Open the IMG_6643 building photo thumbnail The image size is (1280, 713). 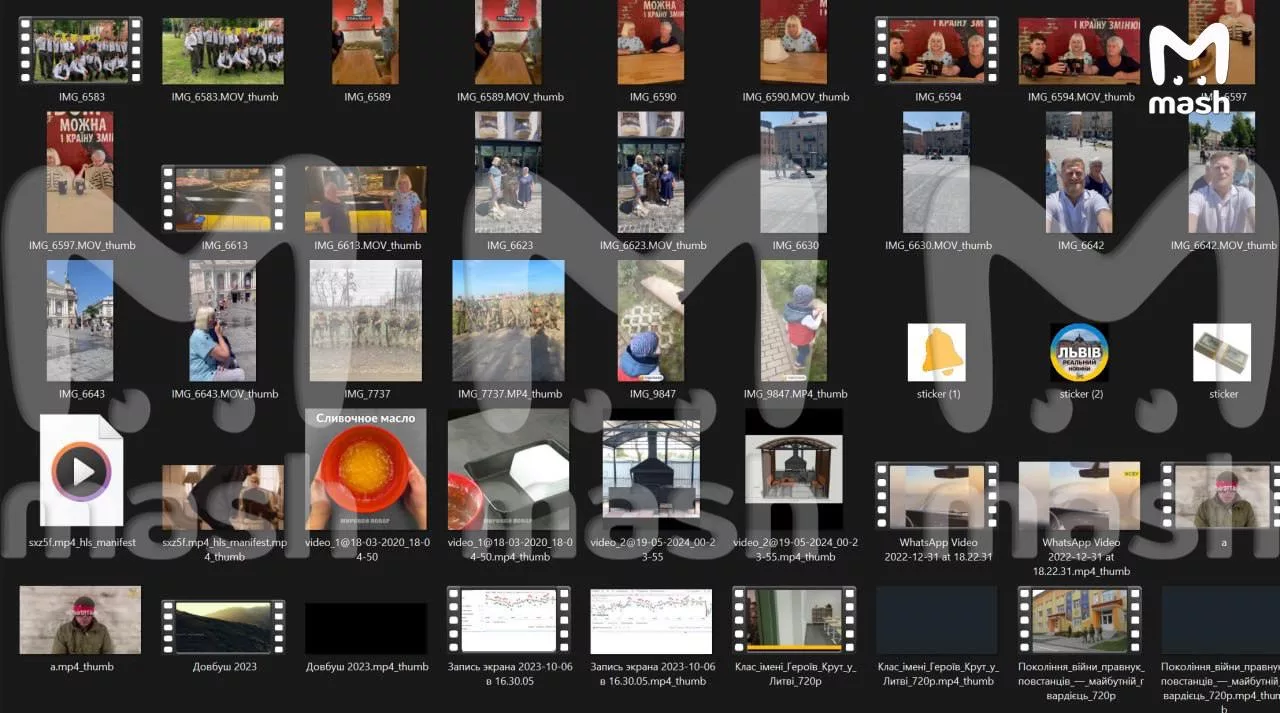point(81,321)
